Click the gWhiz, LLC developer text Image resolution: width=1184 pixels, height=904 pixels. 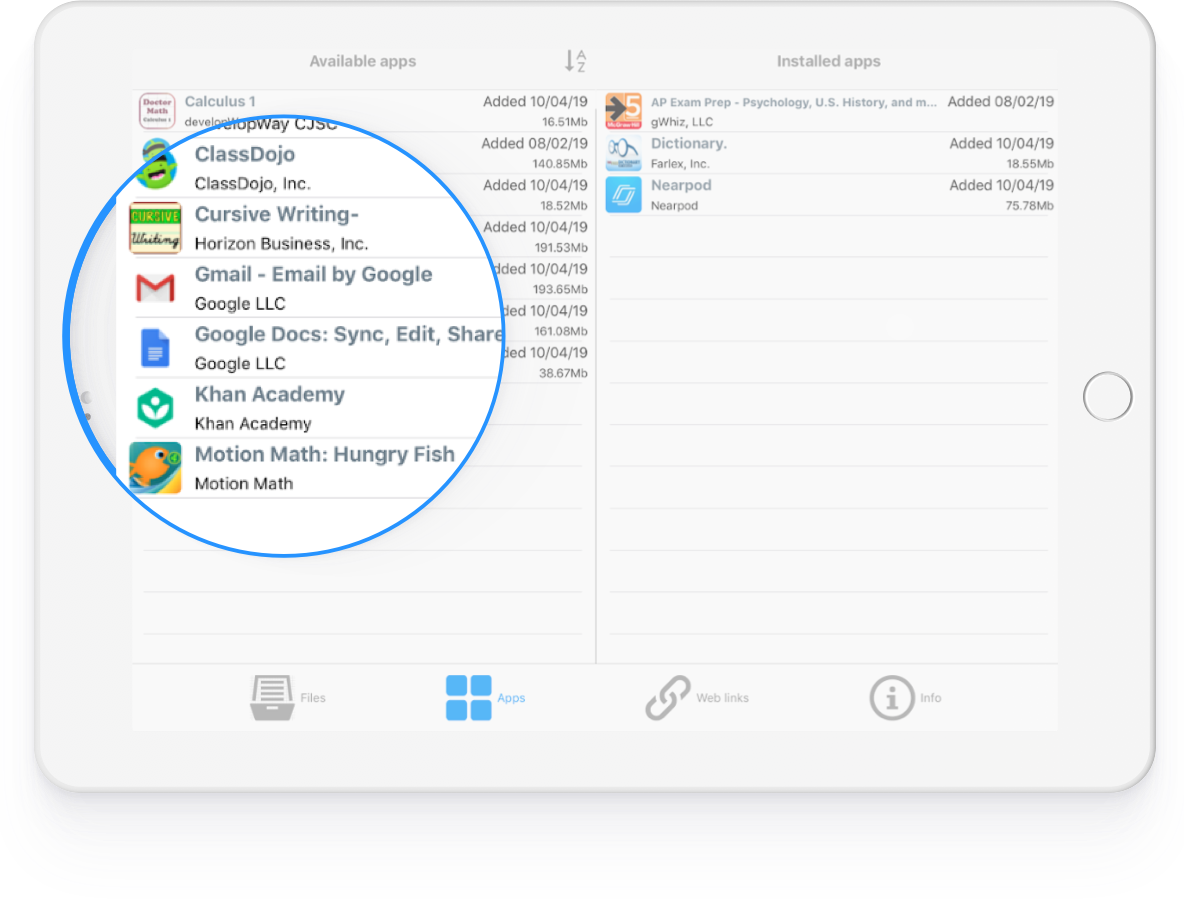point(682,122)
